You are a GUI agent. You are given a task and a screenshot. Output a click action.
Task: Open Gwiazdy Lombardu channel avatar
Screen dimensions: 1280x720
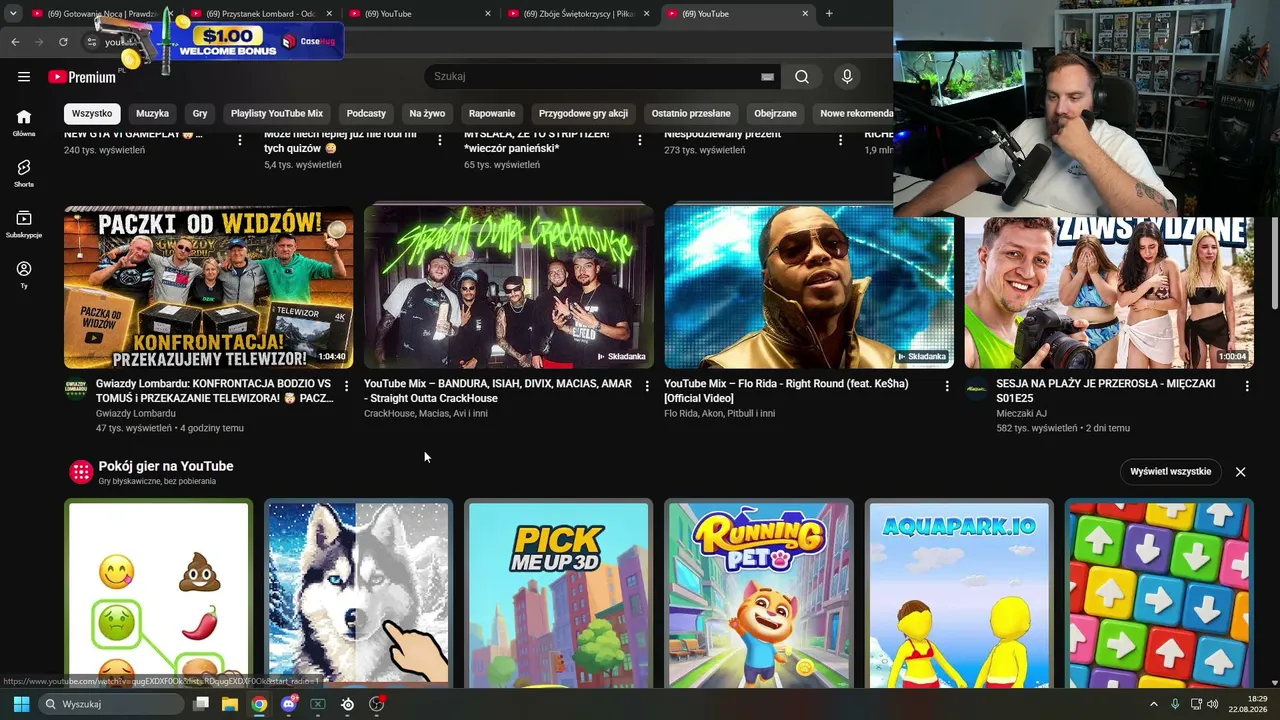tap(76, 389)
